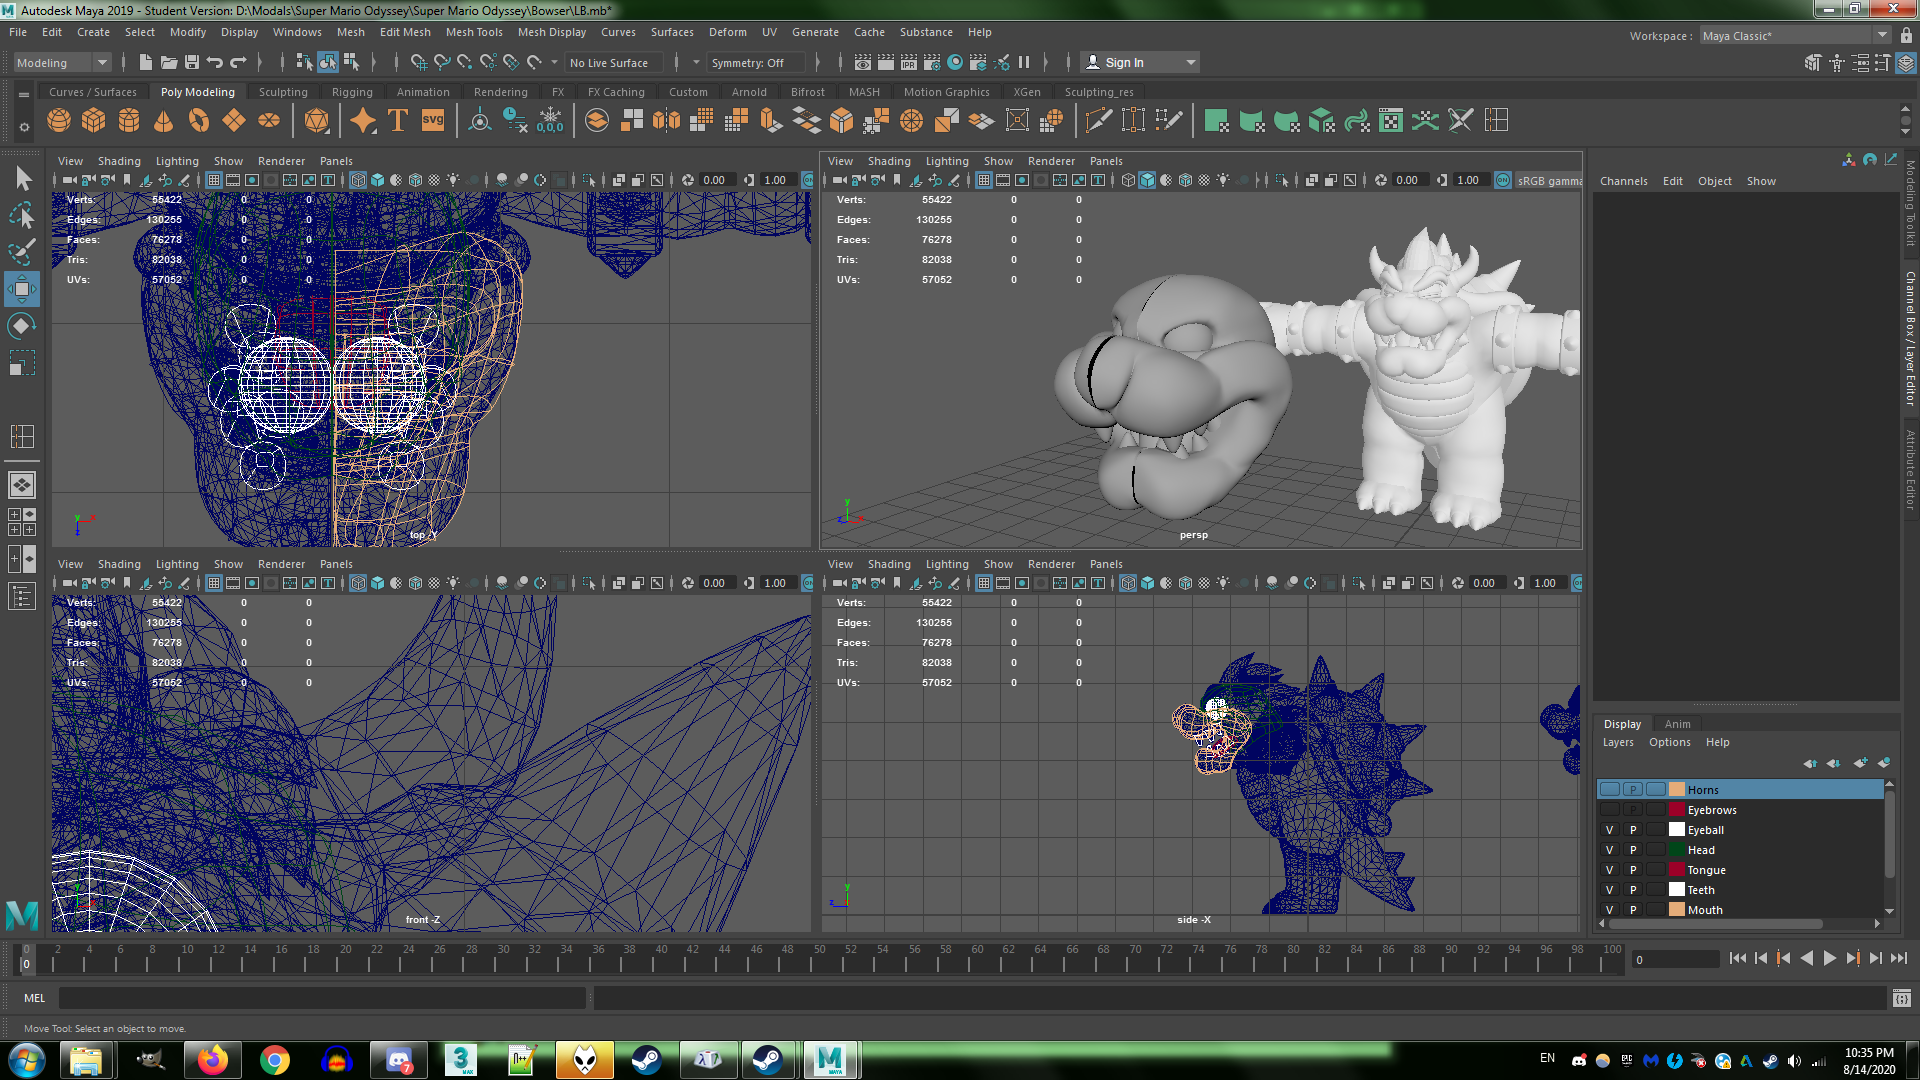The image size is (1920, 1080).
Task: Click the Create new layer icon
Action: pyautogui.click(x=1860, y=763)
